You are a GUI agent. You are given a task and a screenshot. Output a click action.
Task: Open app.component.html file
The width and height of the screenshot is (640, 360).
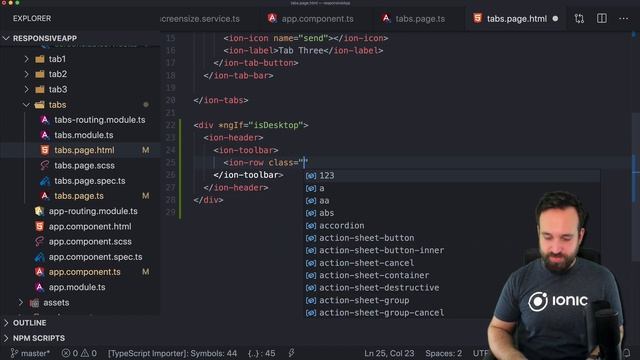tap(90, 227)
